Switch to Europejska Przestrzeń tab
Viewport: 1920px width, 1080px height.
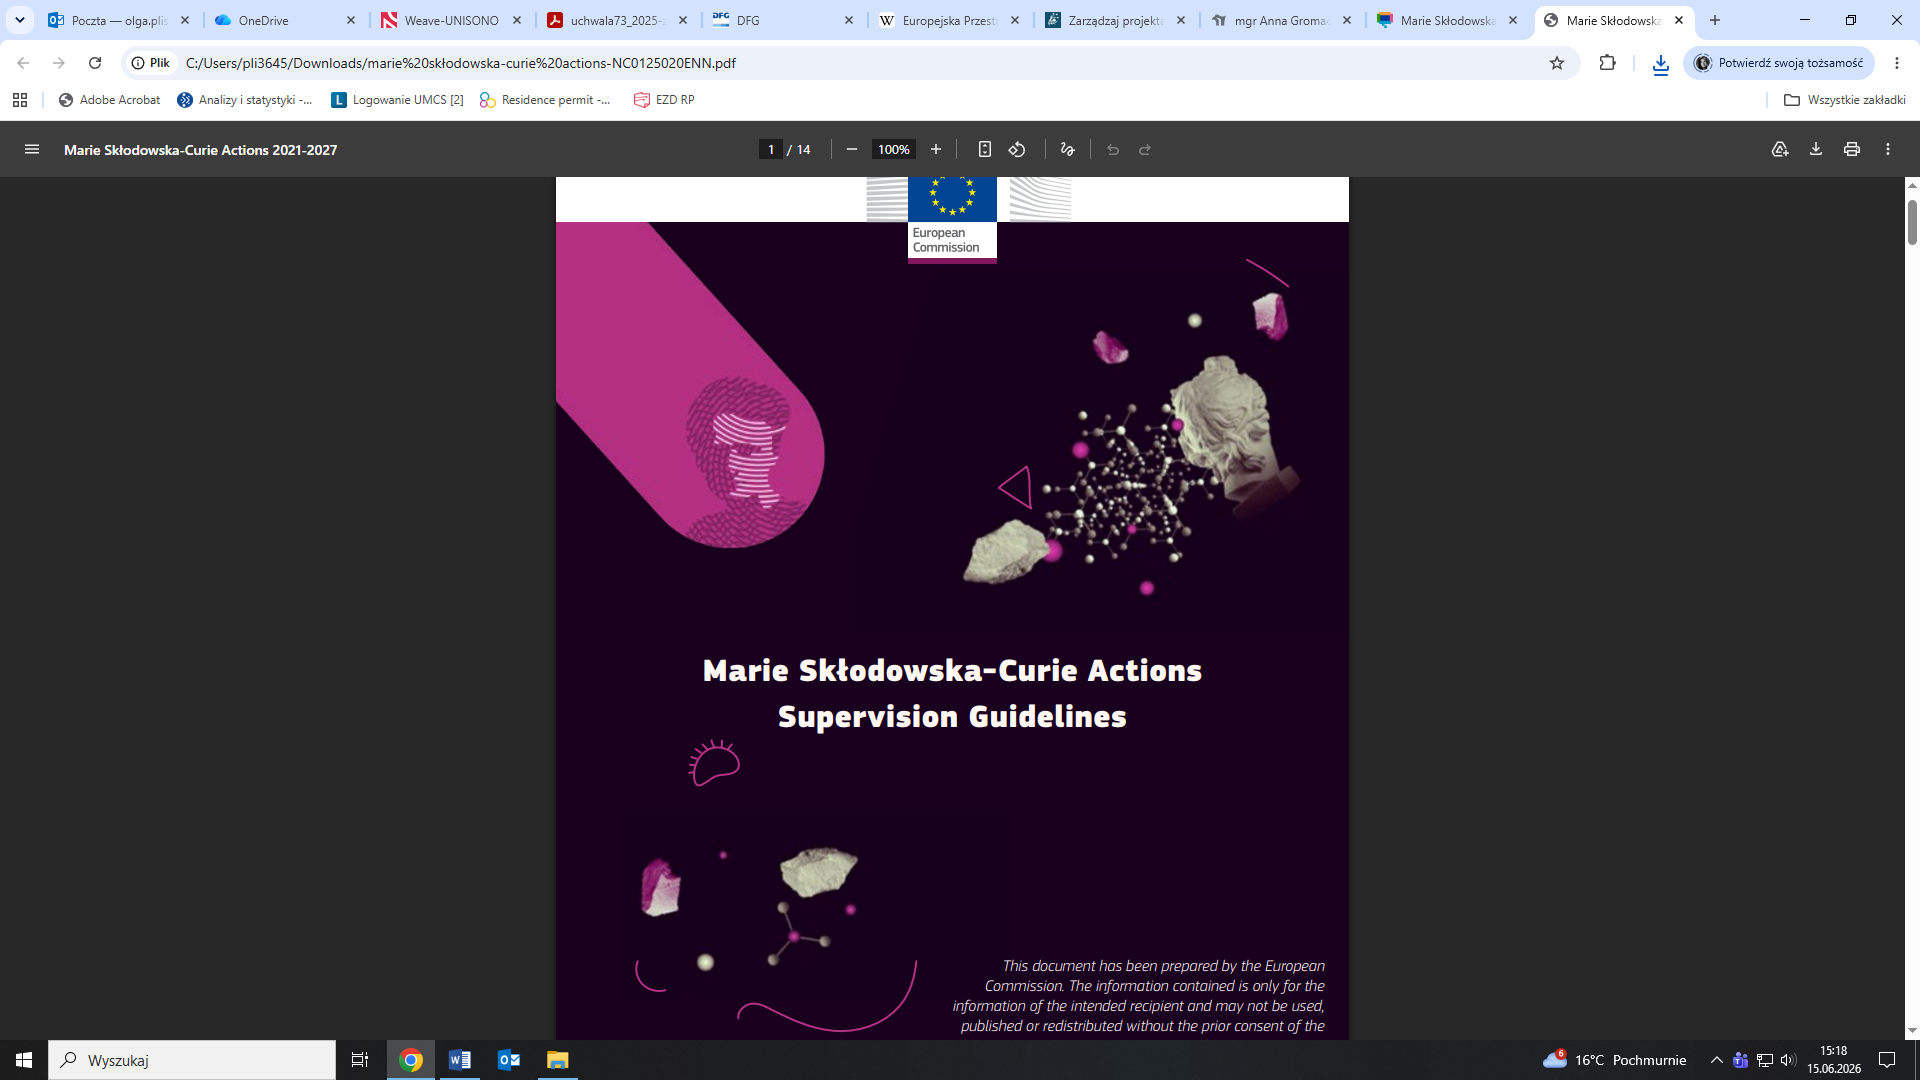948,20
